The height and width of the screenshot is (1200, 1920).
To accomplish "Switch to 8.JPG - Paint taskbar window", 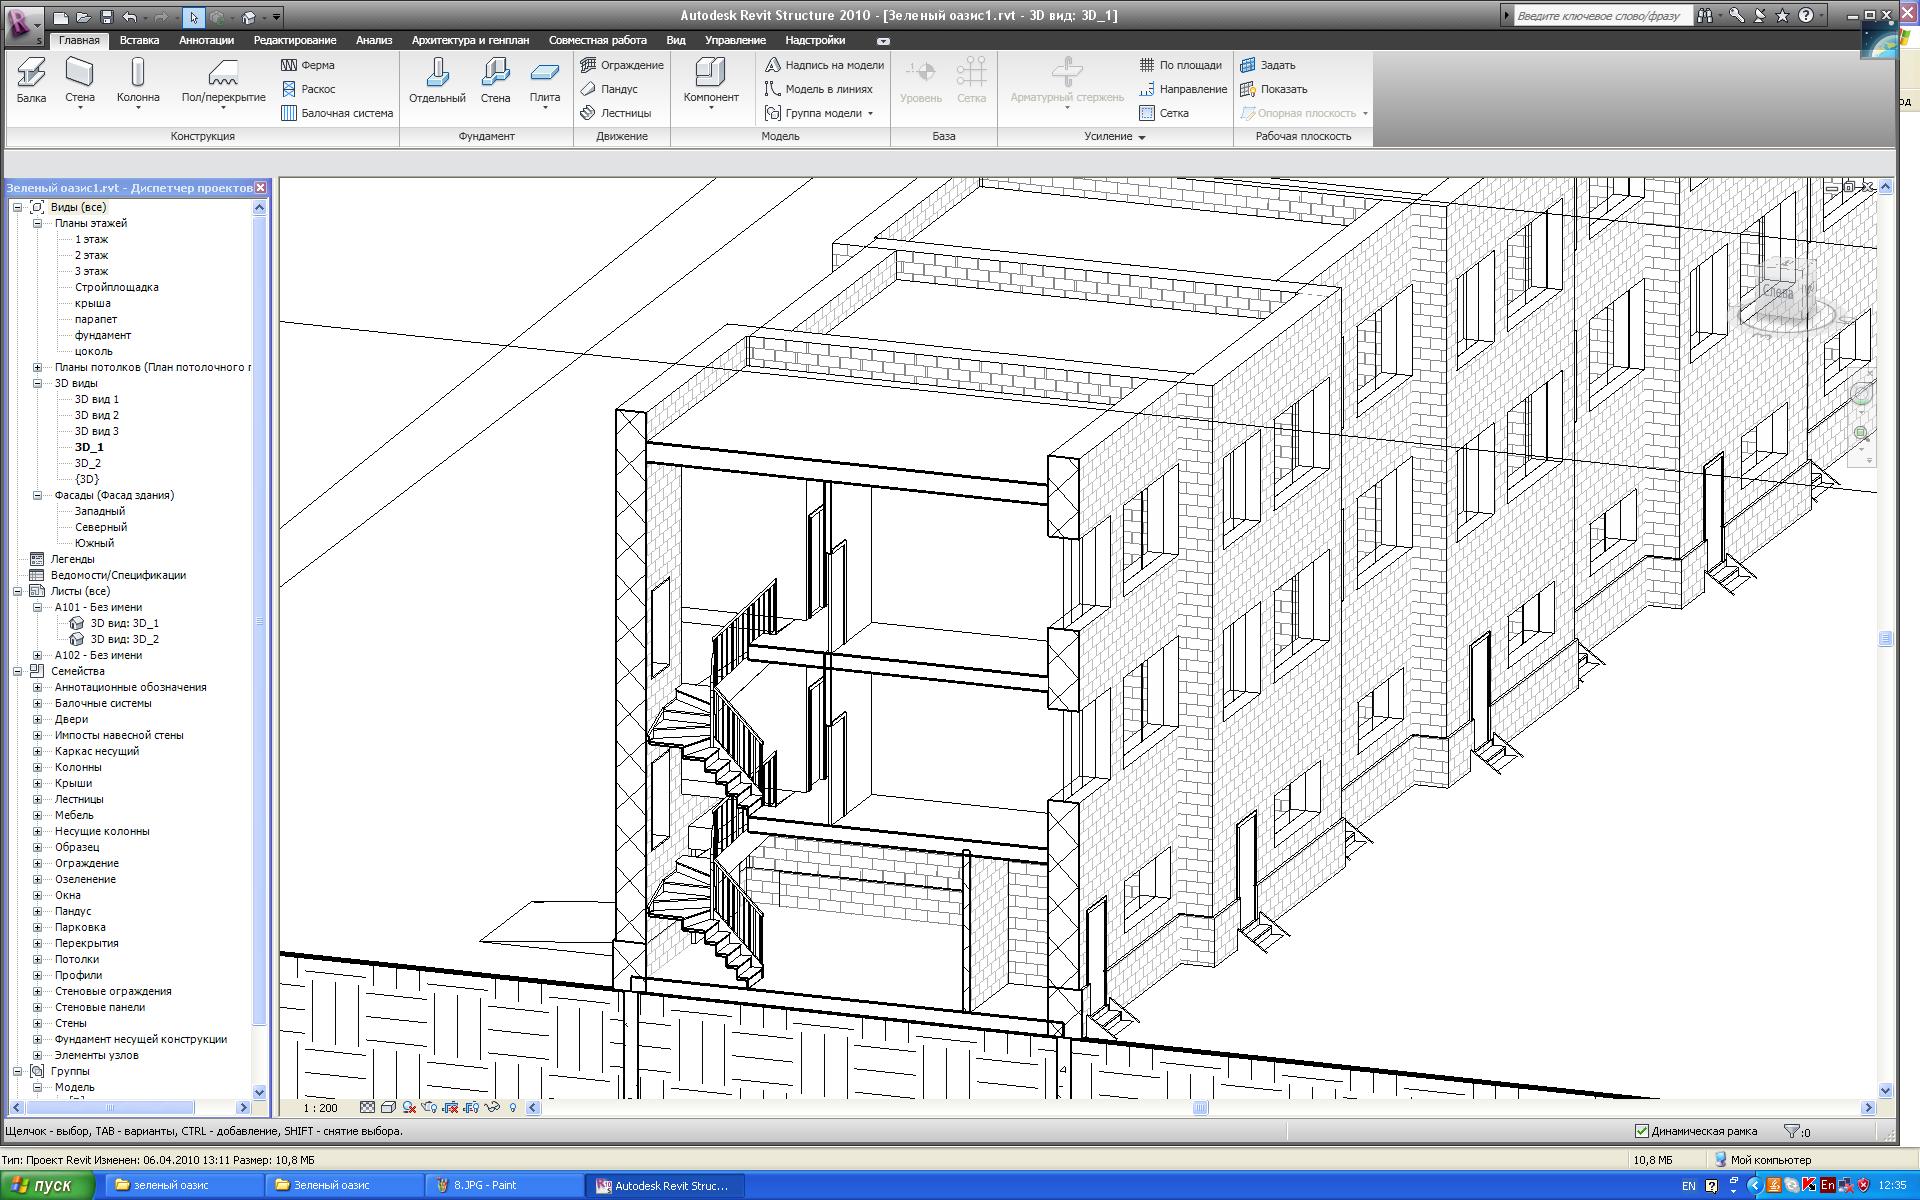I will (485, 1185).
